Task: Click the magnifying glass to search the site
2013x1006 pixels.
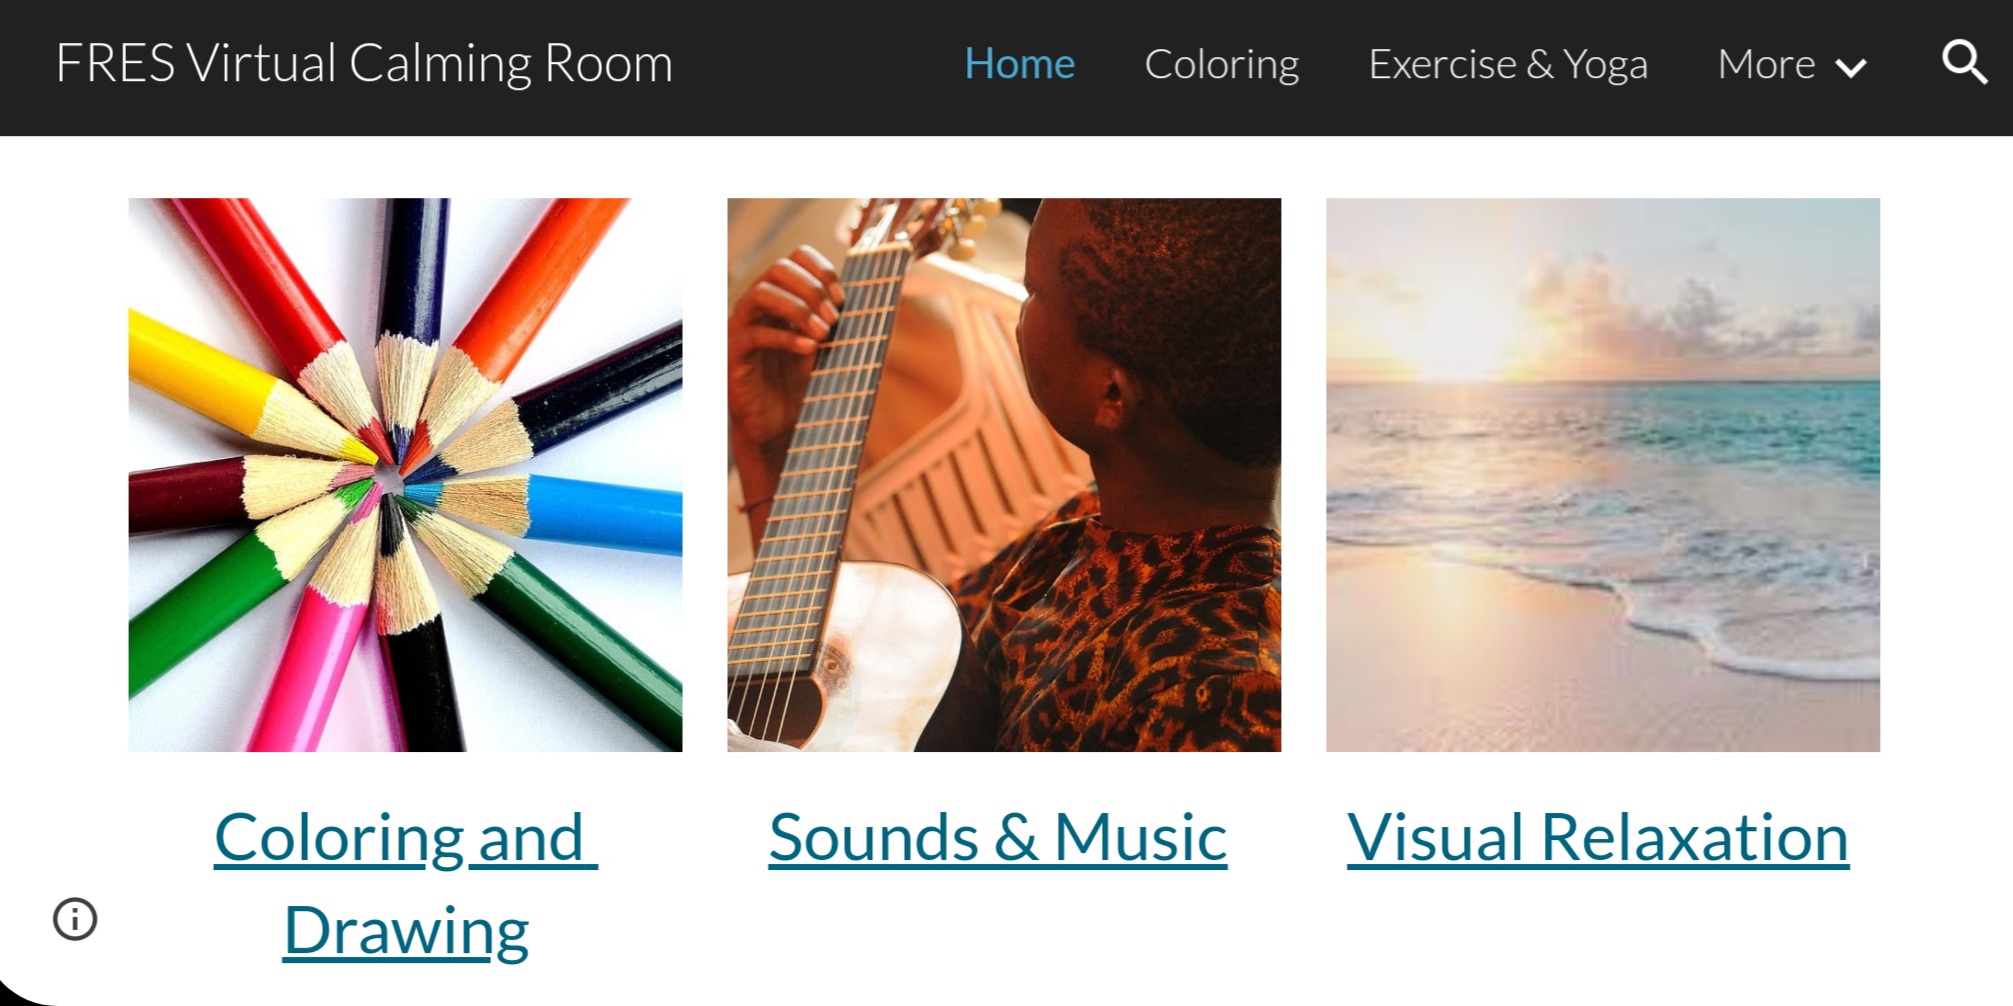Action: tap(1963, 63)
